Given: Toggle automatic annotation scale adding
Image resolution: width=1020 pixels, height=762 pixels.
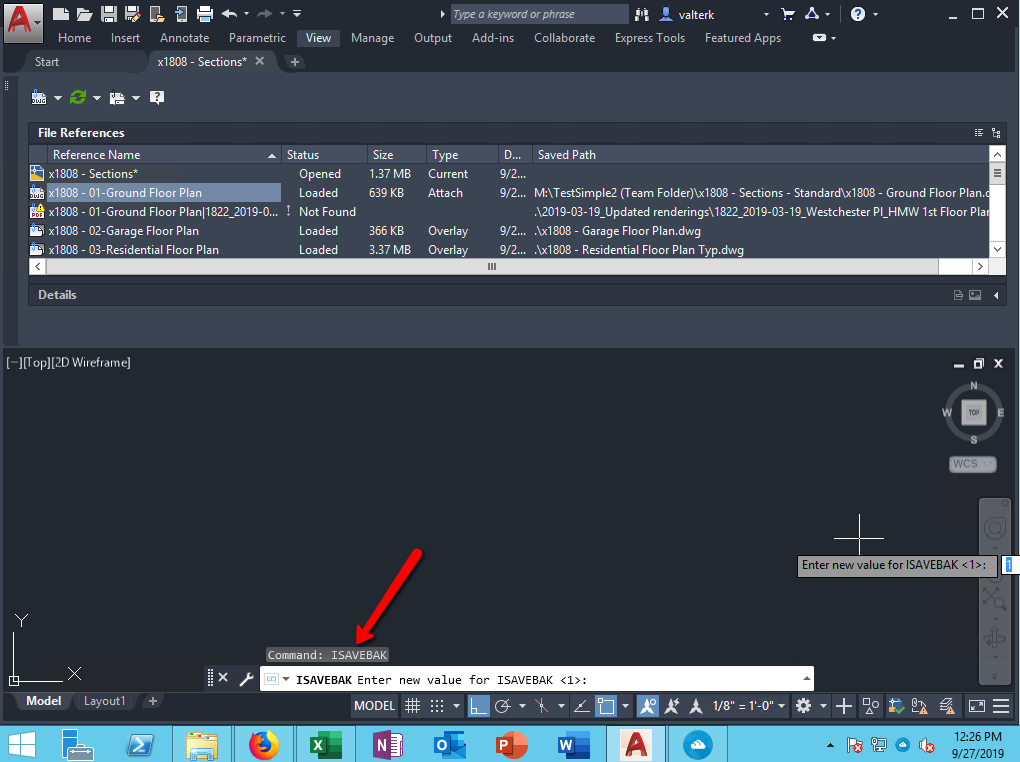Looking at the screenshot, I should pyautogui.click(x=671, y=706).
